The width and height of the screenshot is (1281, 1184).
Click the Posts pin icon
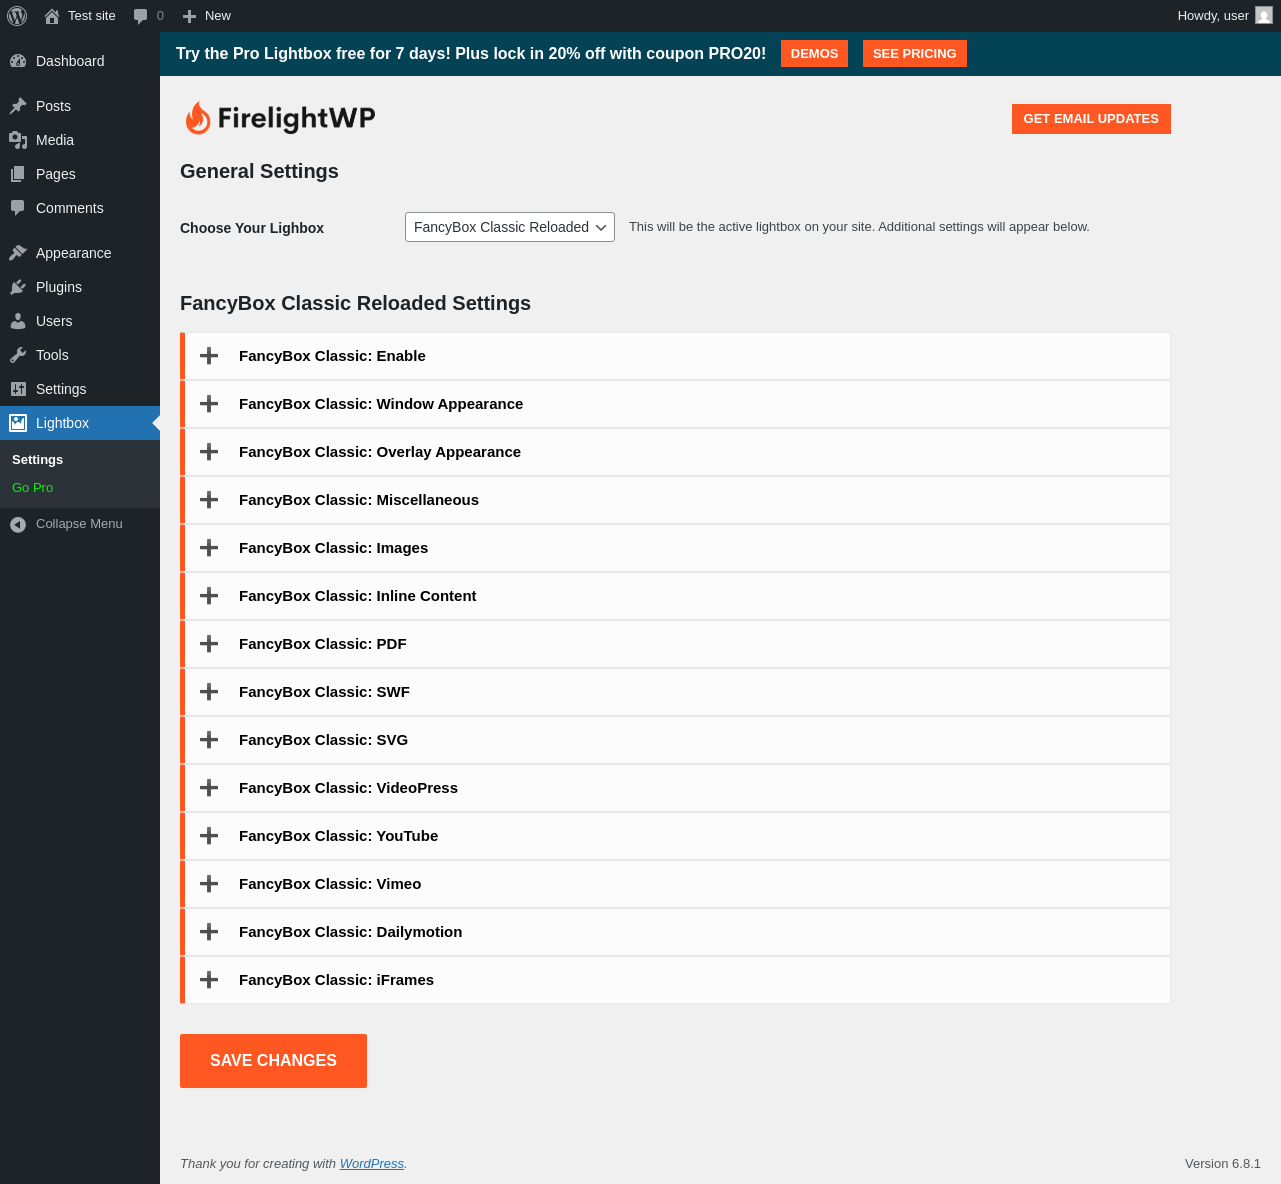[x=18, y=106]
